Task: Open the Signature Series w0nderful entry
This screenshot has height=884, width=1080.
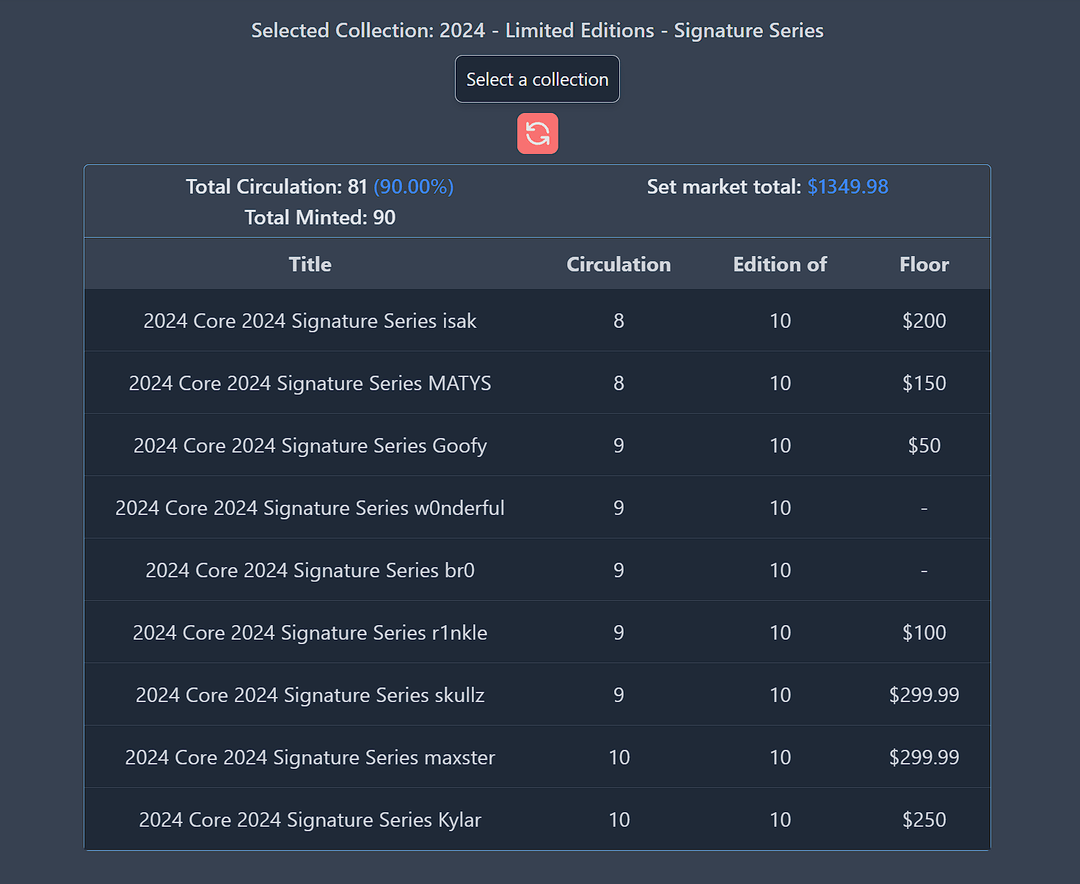Action: 310,508
